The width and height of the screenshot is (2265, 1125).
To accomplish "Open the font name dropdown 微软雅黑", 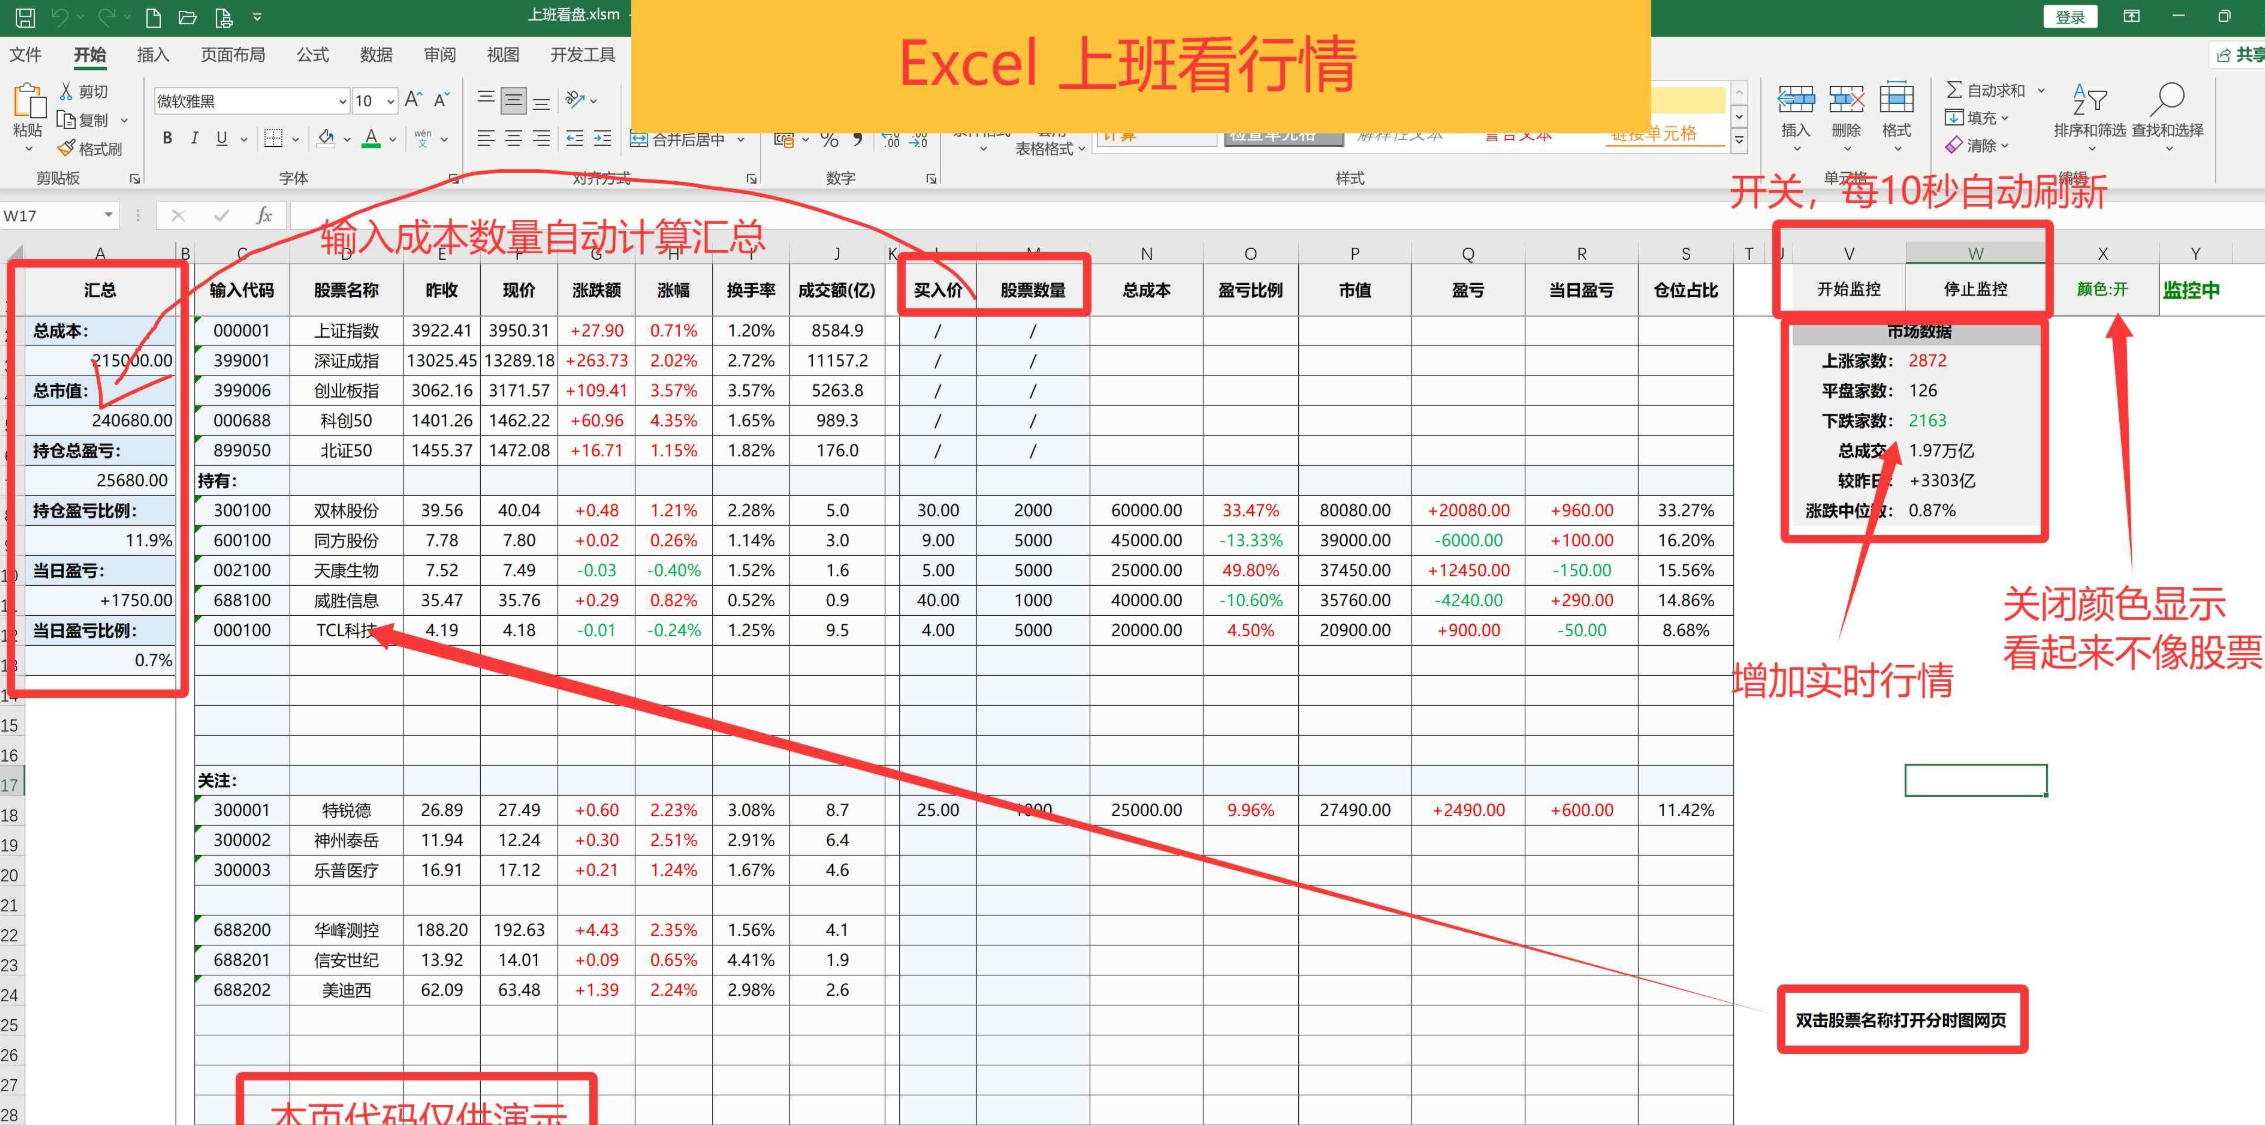I will coord(342,101).
